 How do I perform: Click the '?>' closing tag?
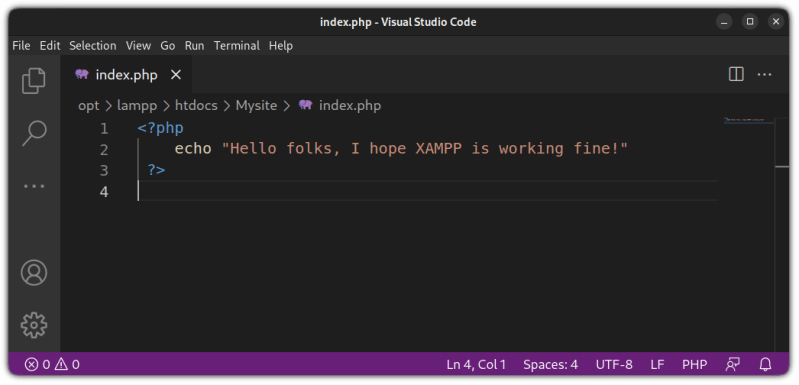tap(156, 170)
